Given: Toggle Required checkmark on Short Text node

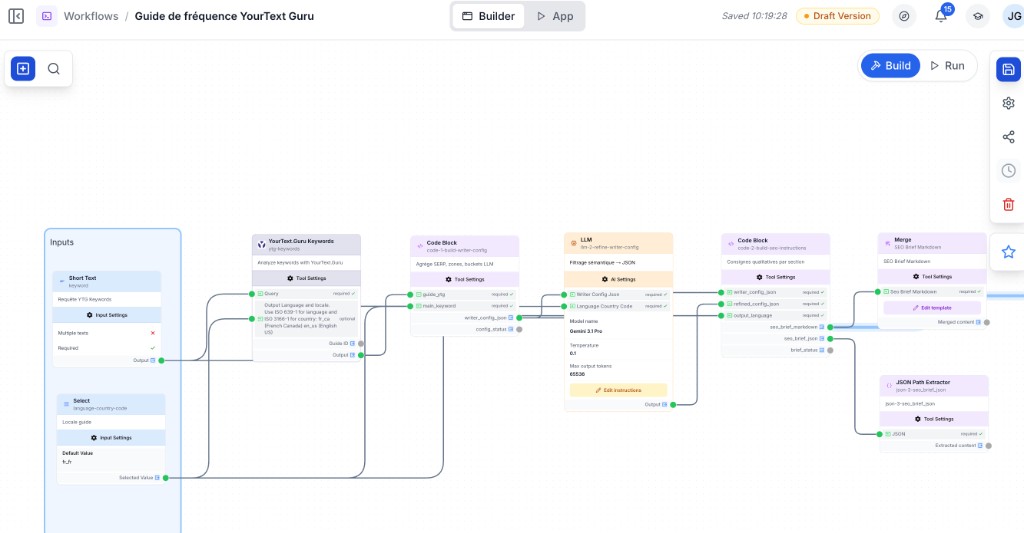Looking at the screenshot, I should tap(153, 348).
